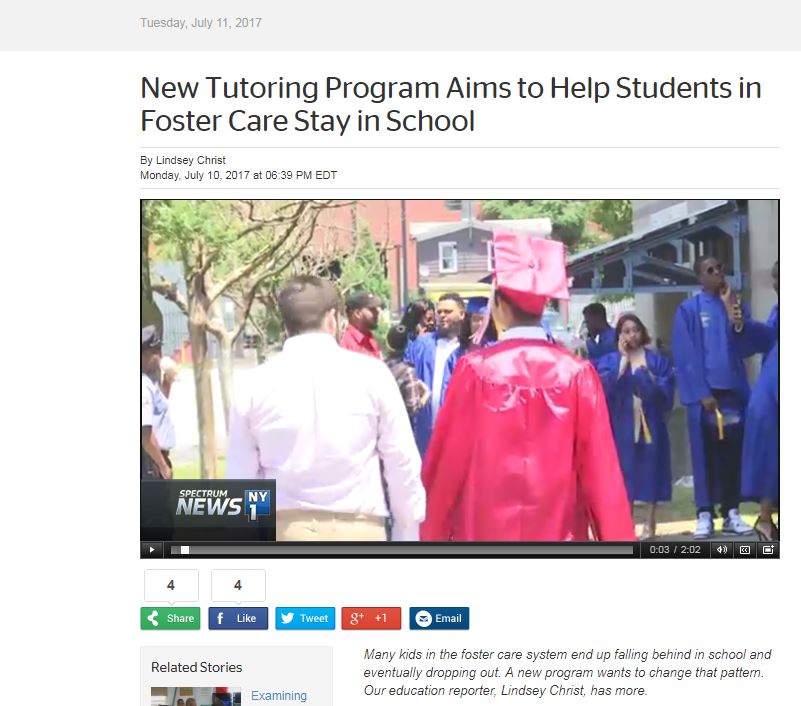This screenshot has height=706, width=801.
Task: Click the green Share button
Action: (170, 618)
